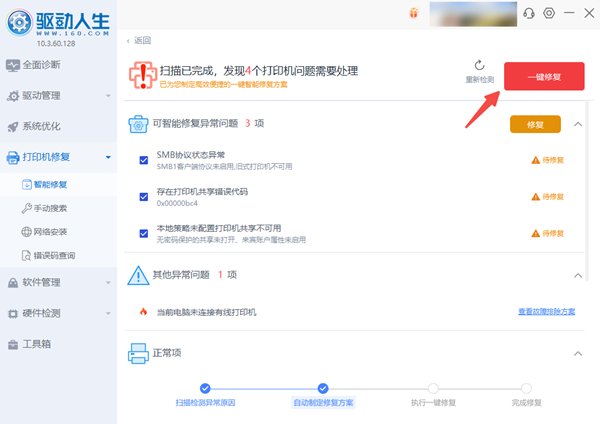Viewport: 600px width, 424px height.
Task: Uncheck 存在打印机共享错误代码 checkbox
Action: point(144,197)
